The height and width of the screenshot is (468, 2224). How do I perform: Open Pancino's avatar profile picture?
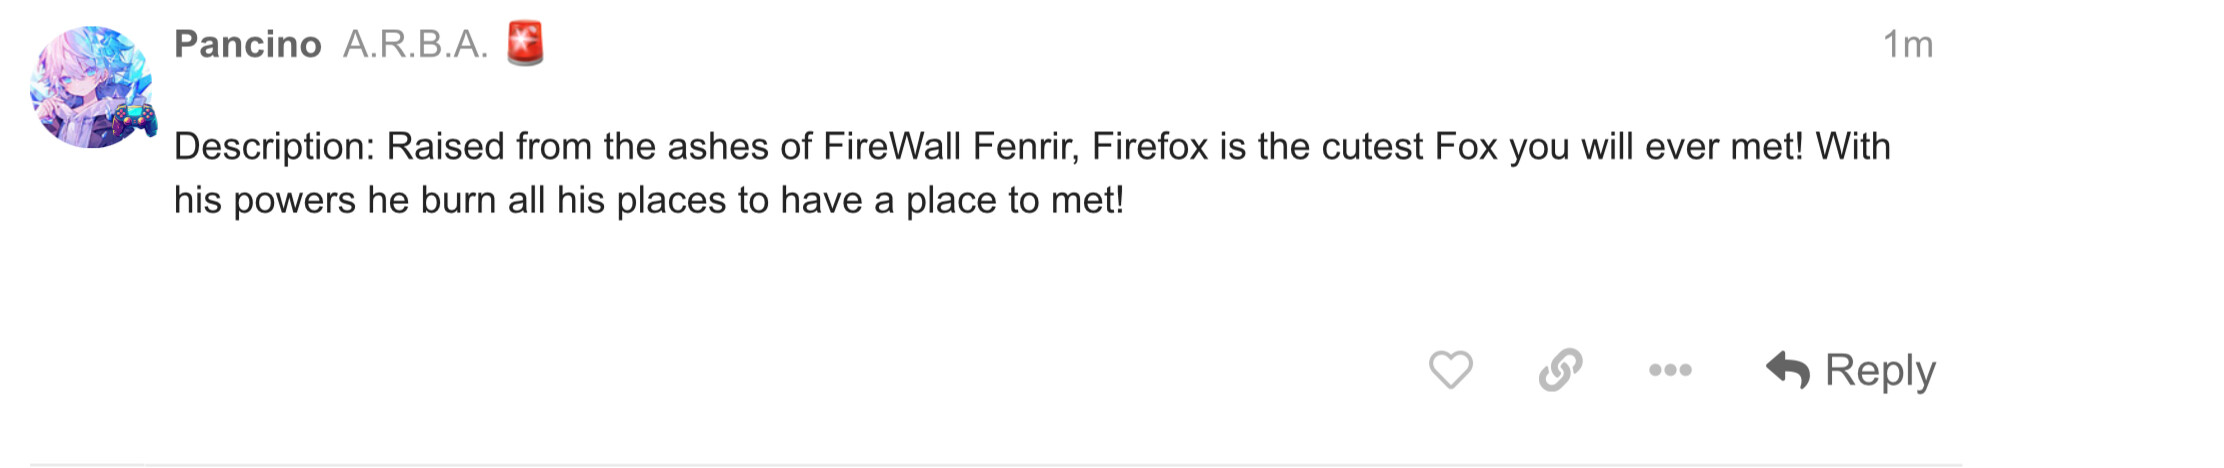point(88,85)
